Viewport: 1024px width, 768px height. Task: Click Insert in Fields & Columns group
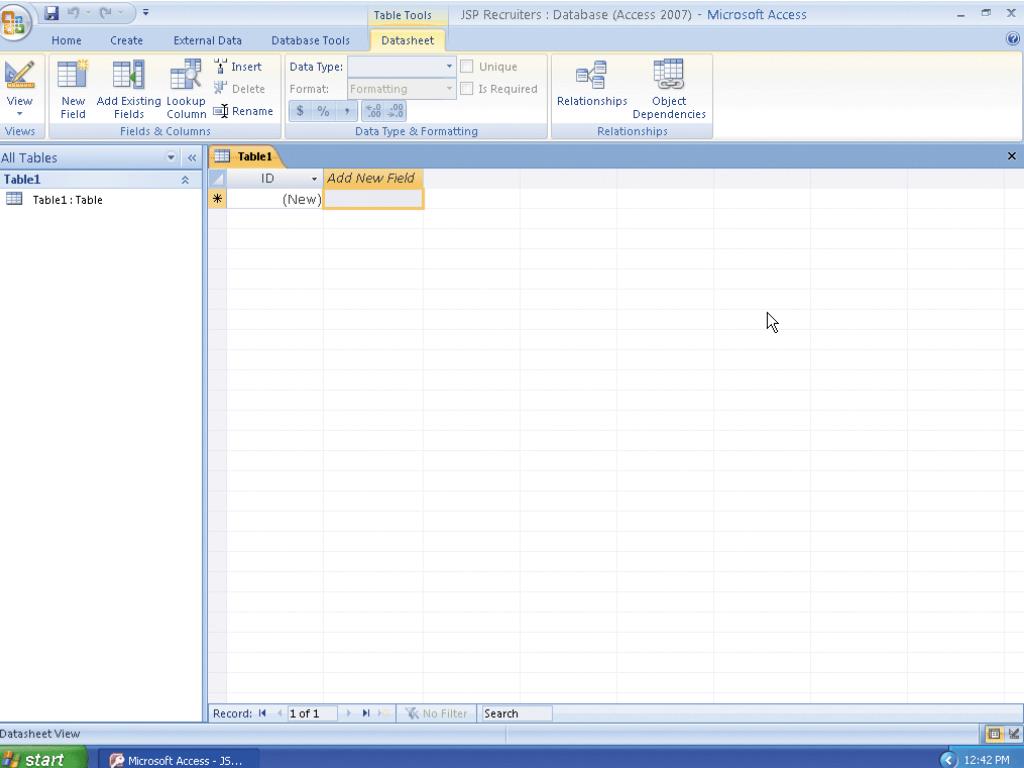[238, 67]
